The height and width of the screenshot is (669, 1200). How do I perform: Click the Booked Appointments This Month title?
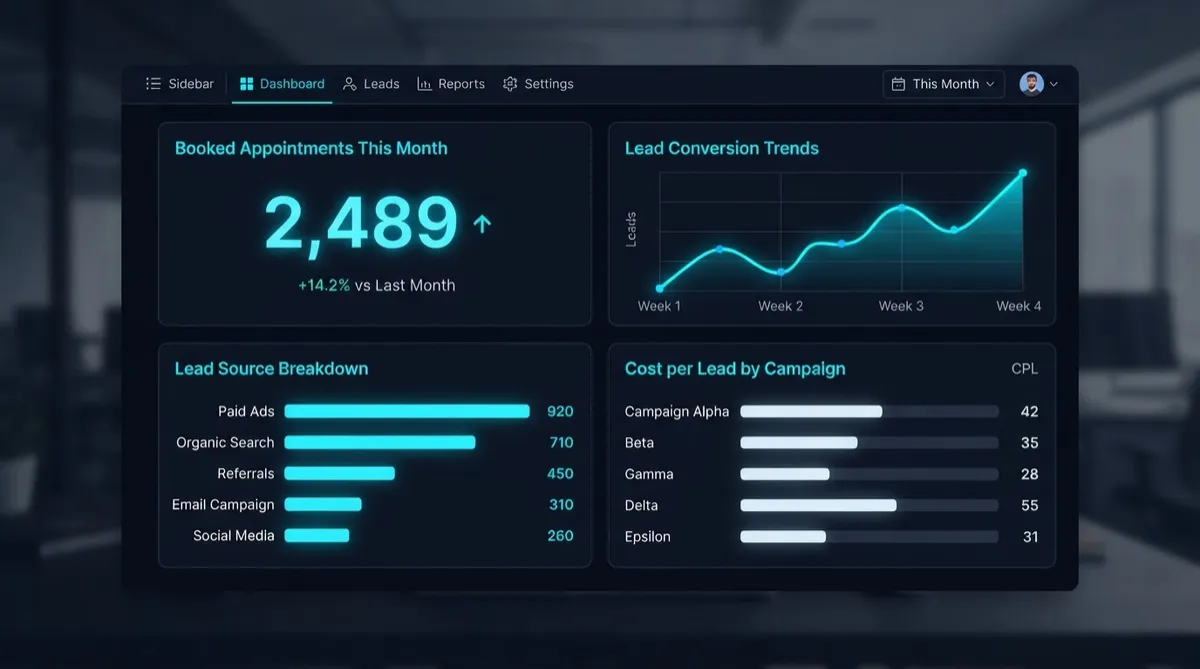[x=311, y=148]
